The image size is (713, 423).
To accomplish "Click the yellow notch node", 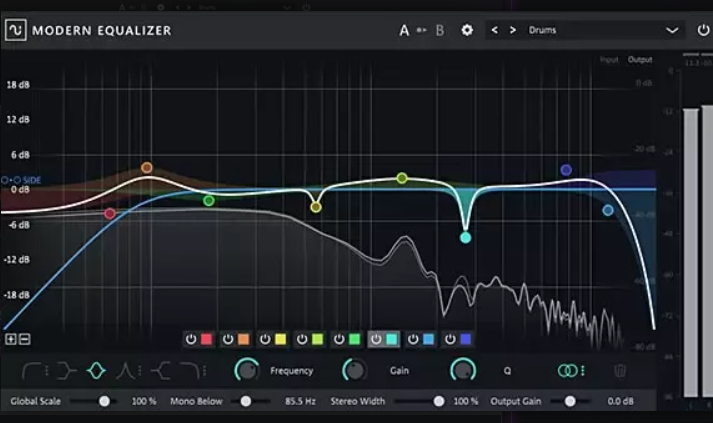I will tap(316, 207).
